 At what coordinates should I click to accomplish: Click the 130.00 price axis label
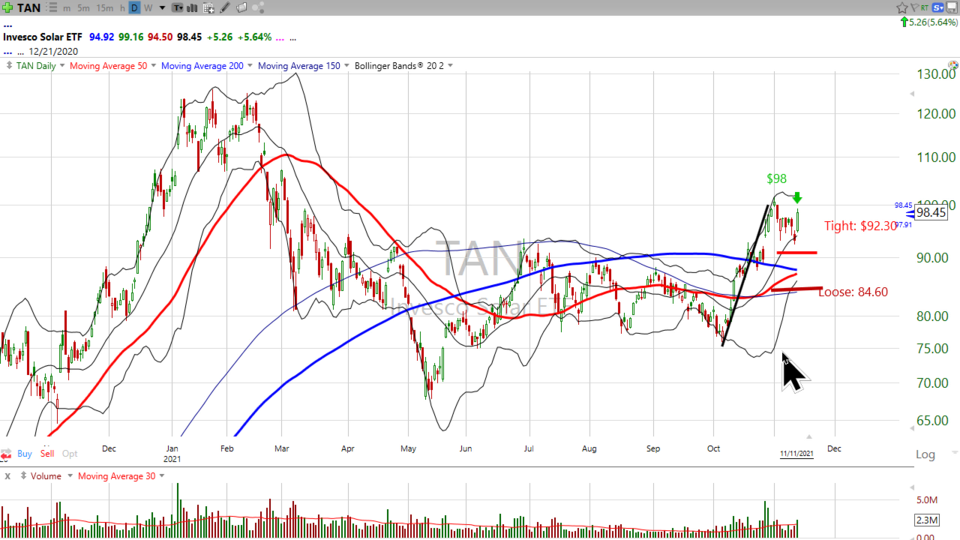pyautogui.click(x=936, y=74)
